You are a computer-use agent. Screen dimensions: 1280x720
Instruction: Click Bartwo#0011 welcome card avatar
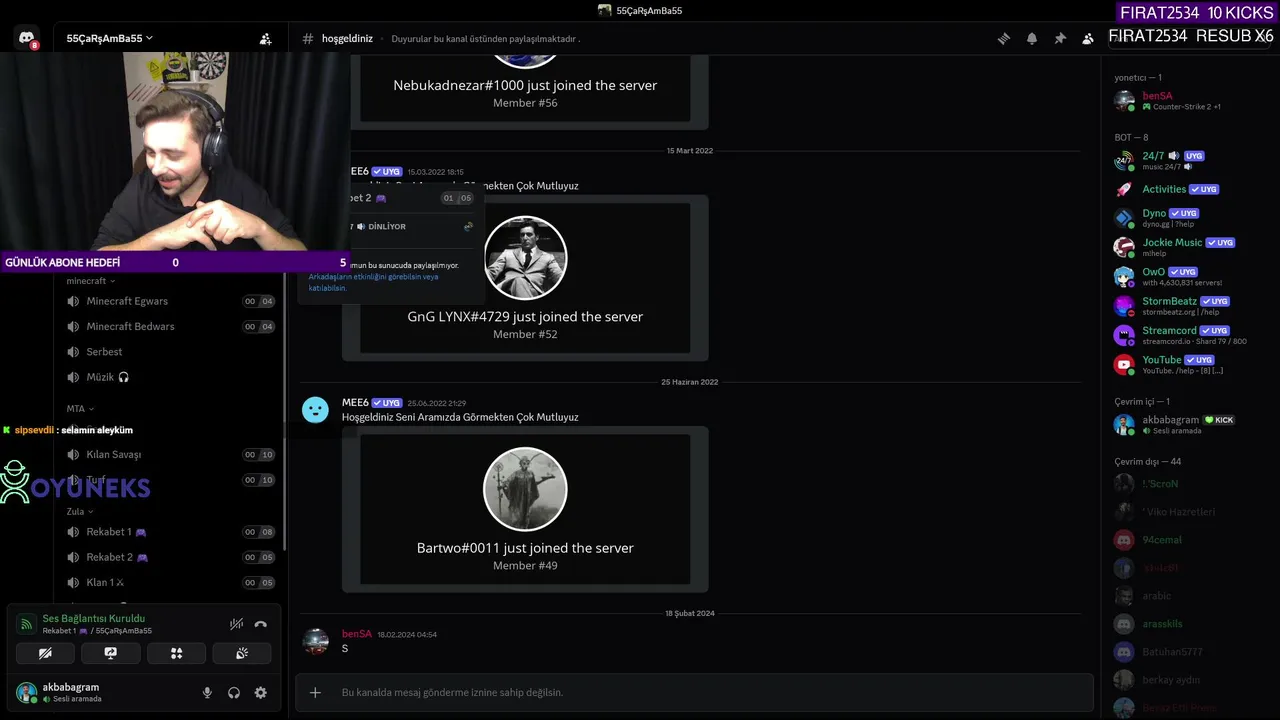point(525,489)
